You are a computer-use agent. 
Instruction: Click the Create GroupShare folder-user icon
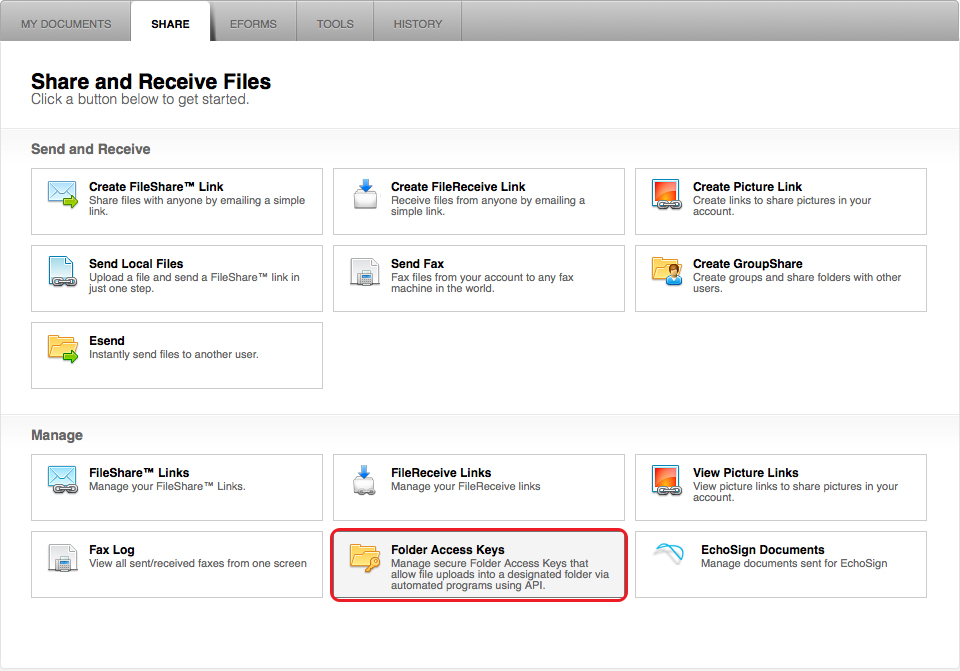(667, 271)
